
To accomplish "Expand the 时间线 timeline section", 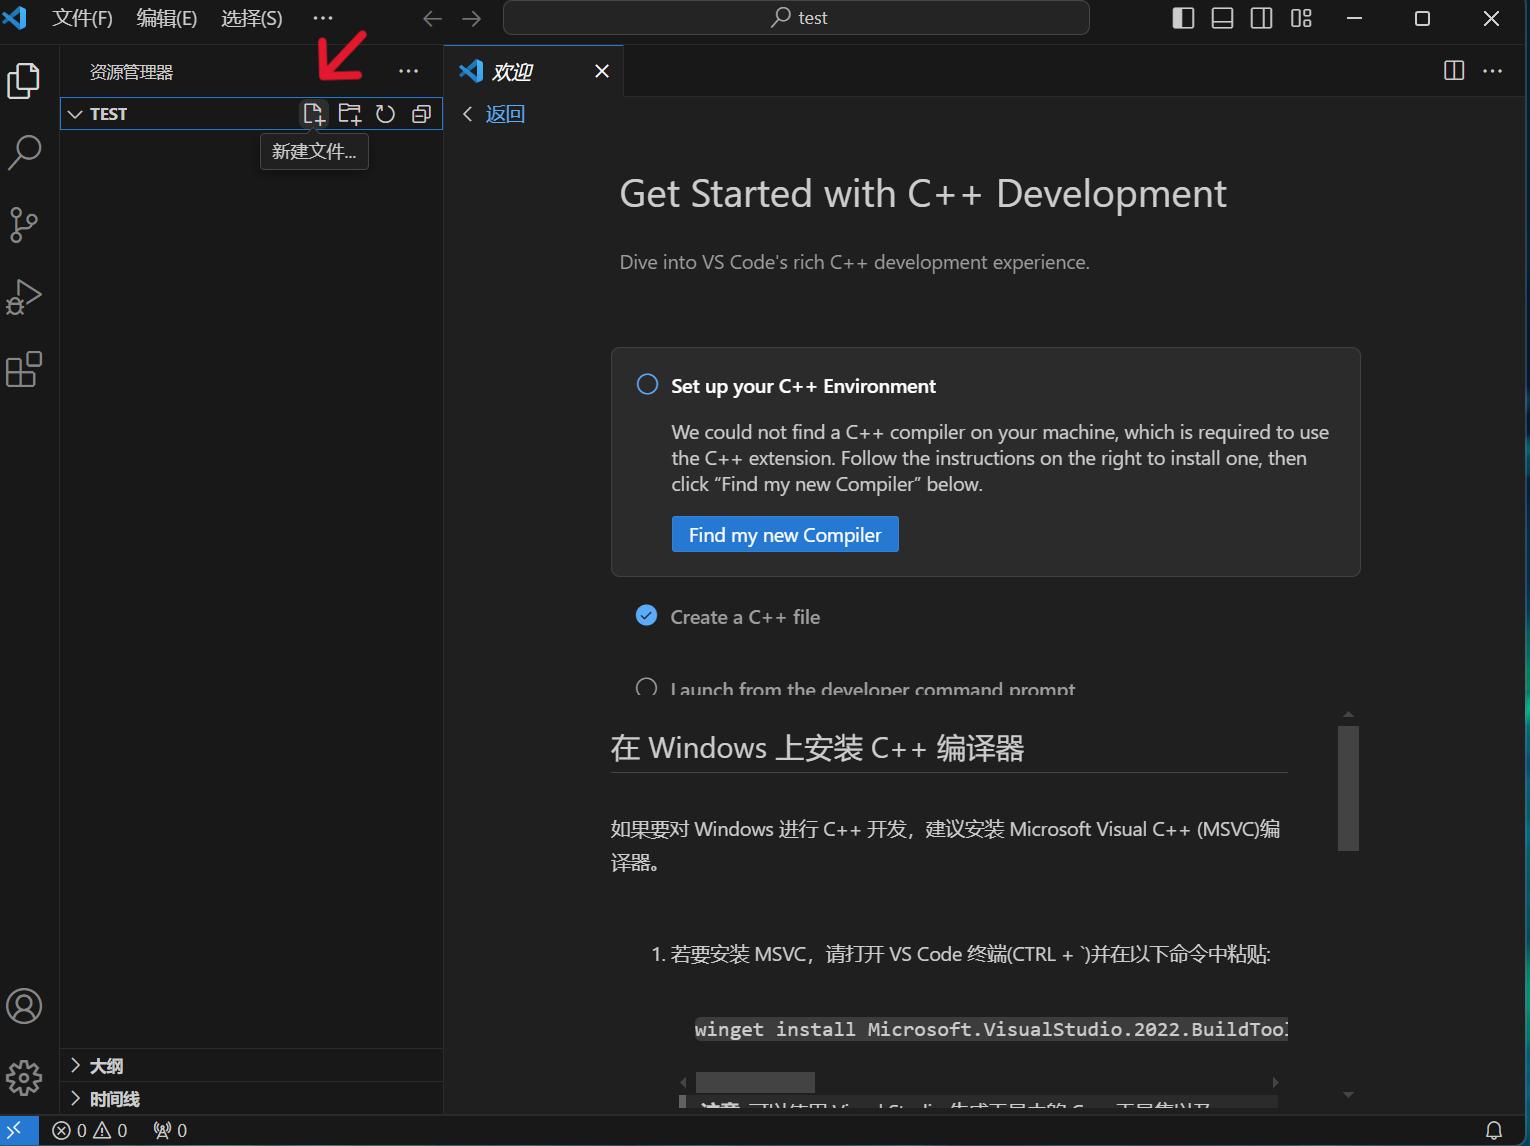I will [x=251, y=1099].
